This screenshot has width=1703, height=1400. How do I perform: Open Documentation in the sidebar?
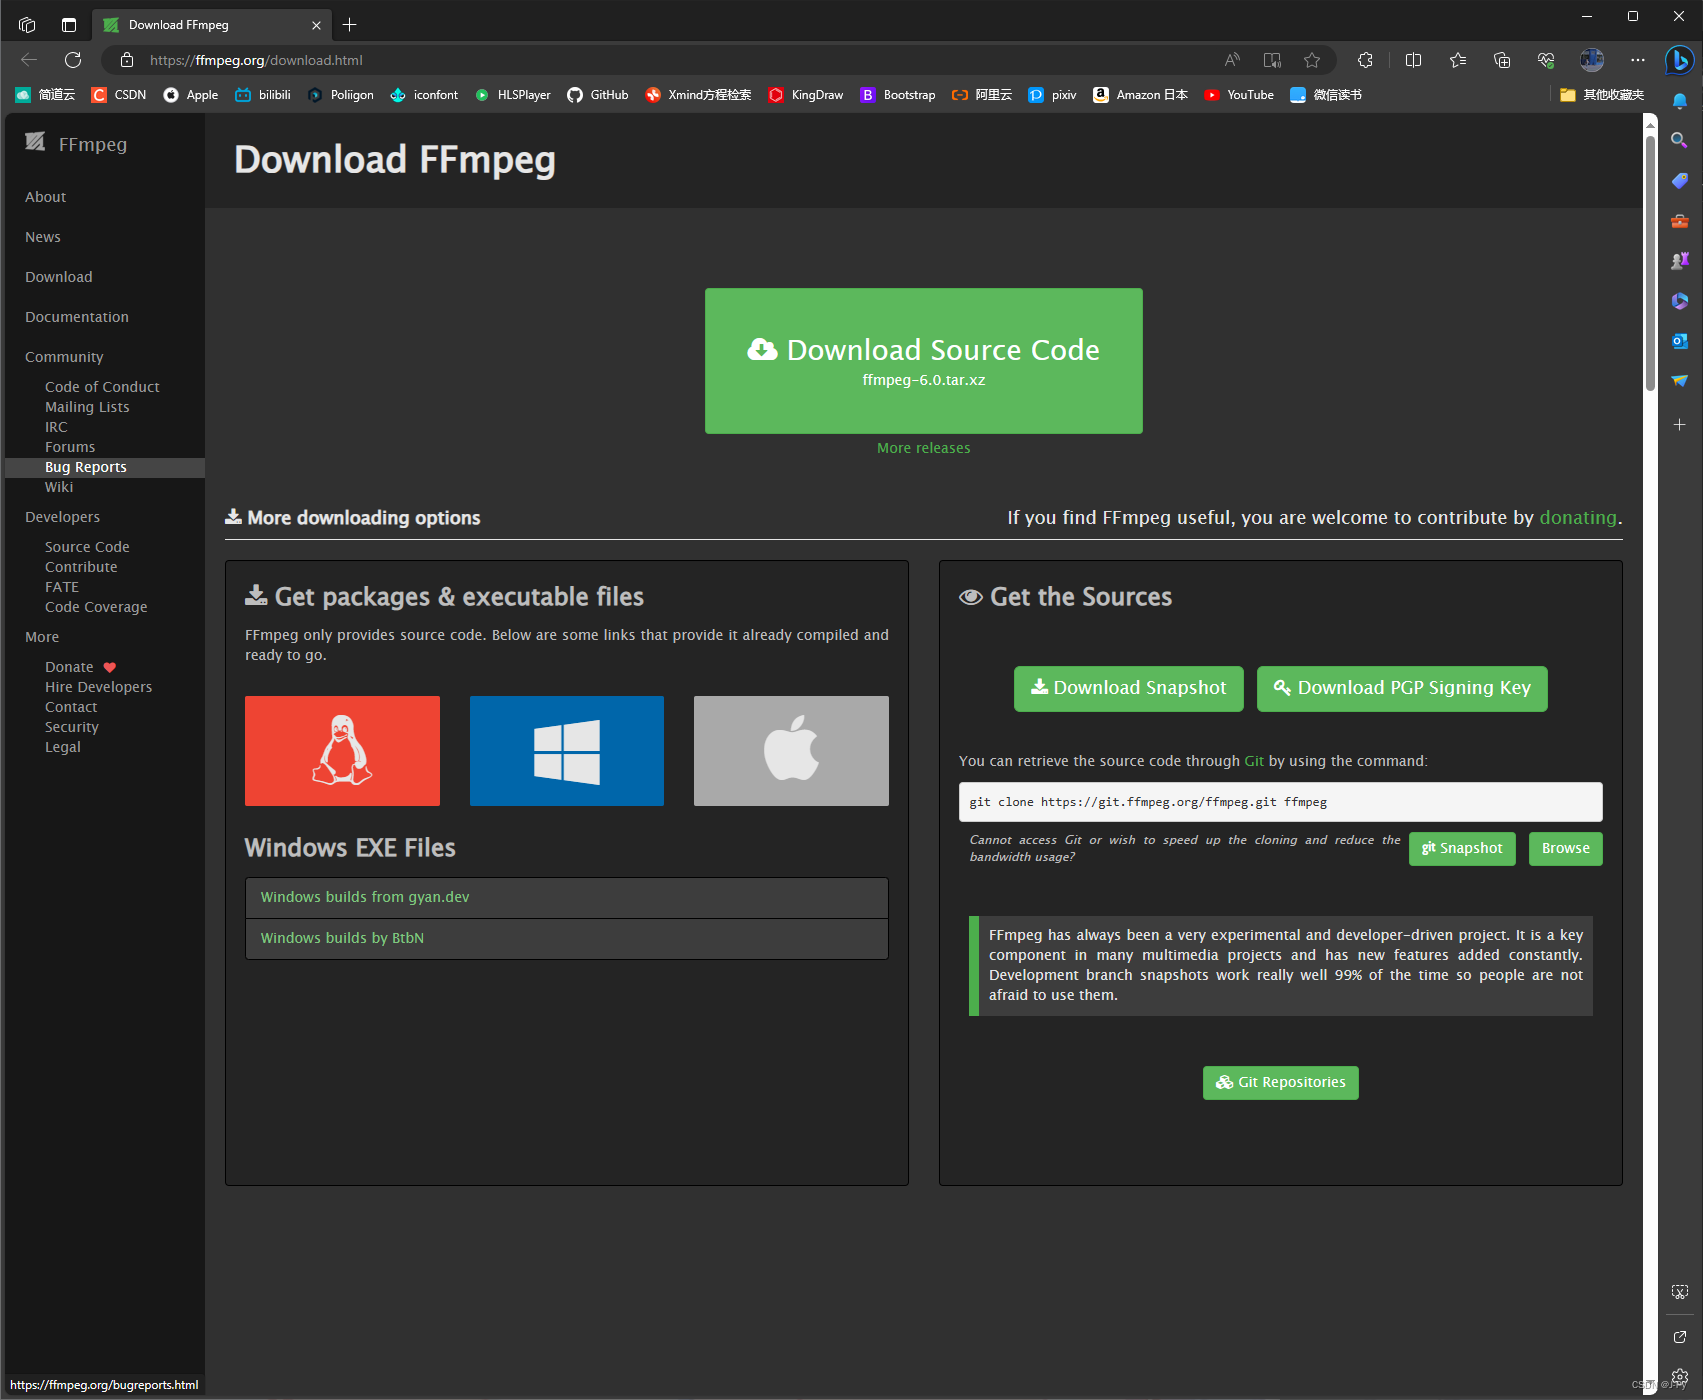77,317
